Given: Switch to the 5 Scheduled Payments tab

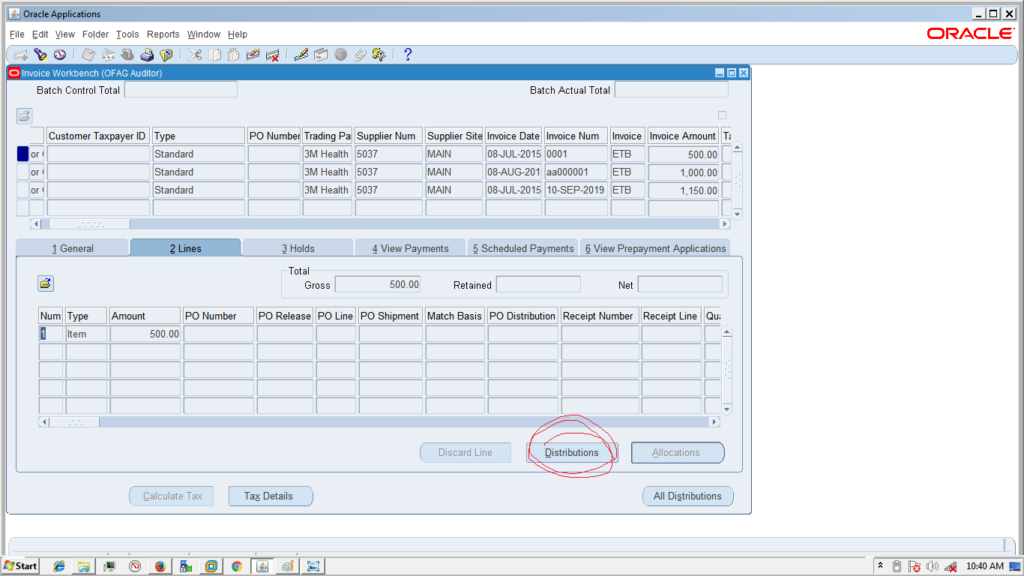Looking at the screenshot, I should [x=523, y=248].
